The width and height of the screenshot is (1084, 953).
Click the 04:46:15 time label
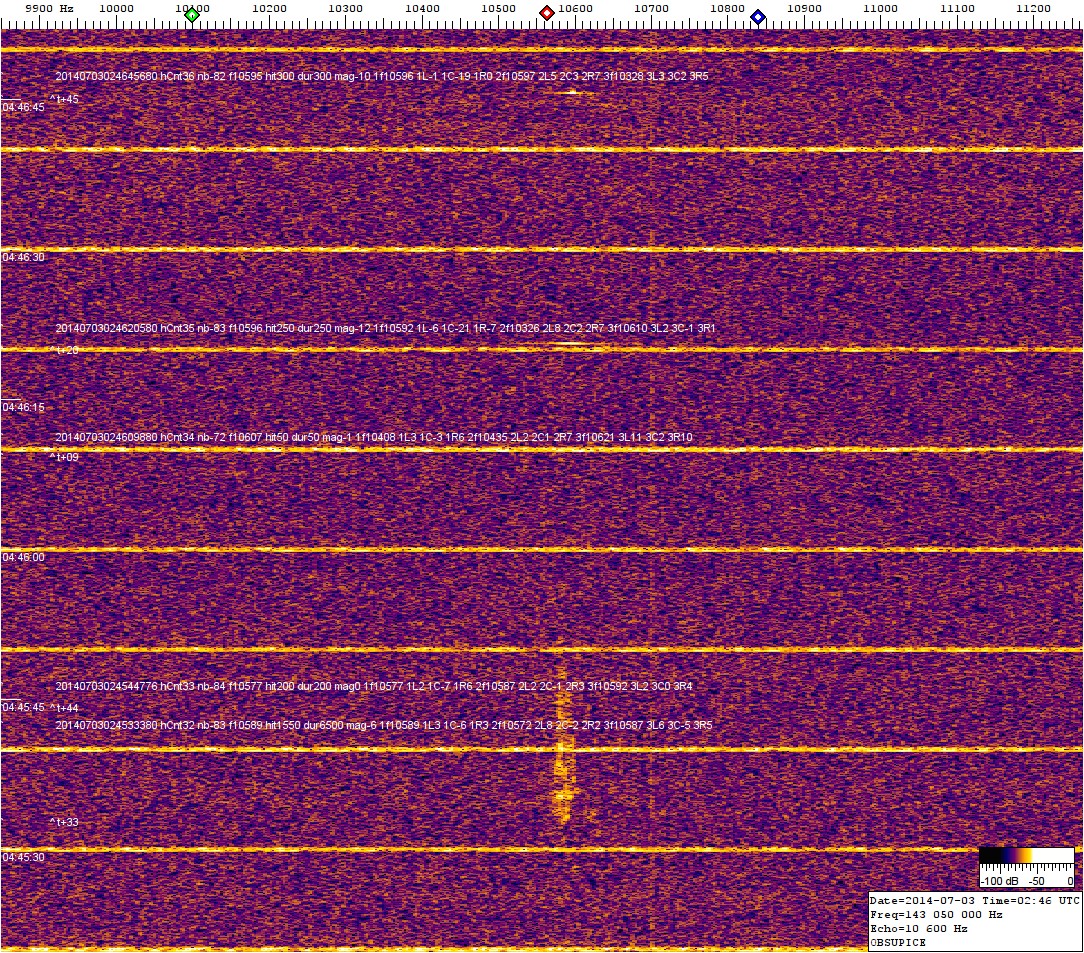24,407
